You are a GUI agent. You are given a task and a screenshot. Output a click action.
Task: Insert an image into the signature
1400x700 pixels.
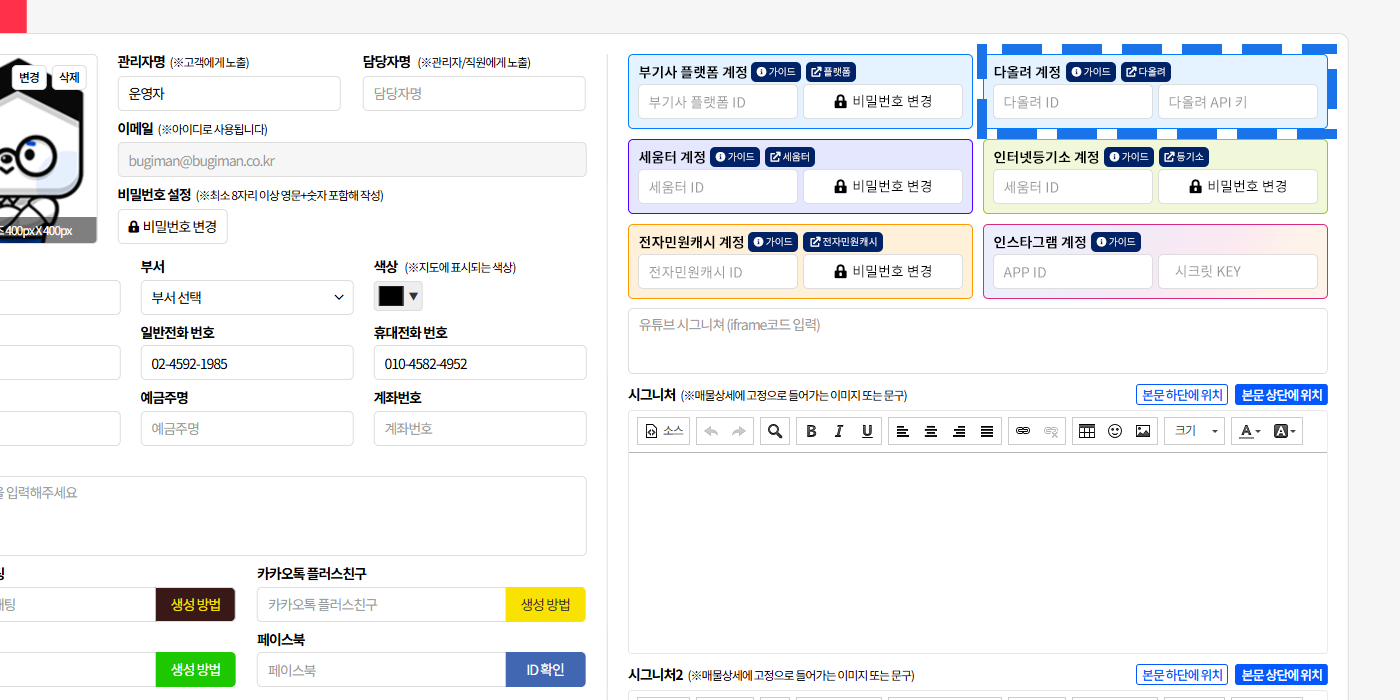tap(1143, 431)
